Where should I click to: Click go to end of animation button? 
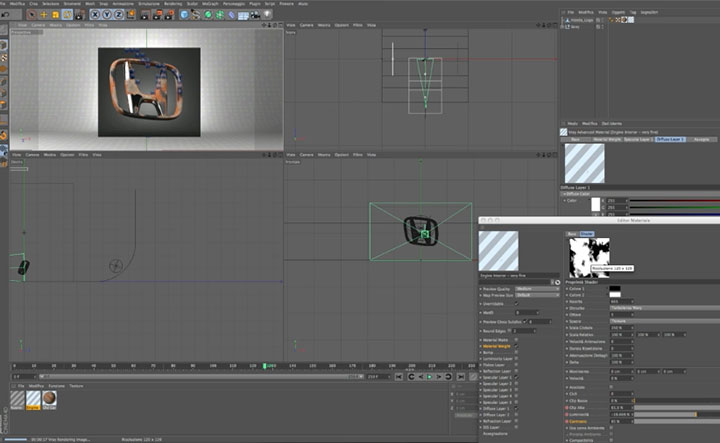pyautogui.click(x=461, y=377)
